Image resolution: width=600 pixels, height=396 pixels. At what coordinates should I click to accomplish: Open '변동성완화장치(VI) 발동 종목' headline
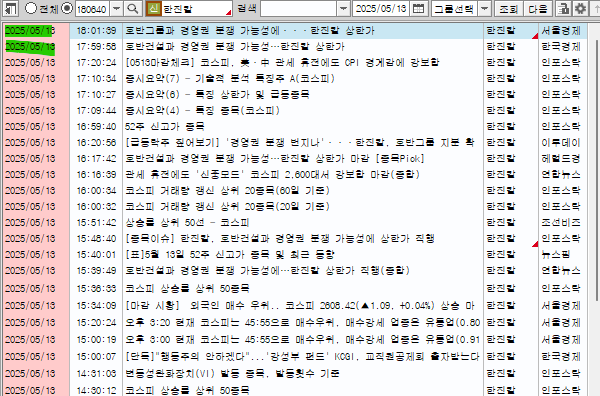coord(232,373)
